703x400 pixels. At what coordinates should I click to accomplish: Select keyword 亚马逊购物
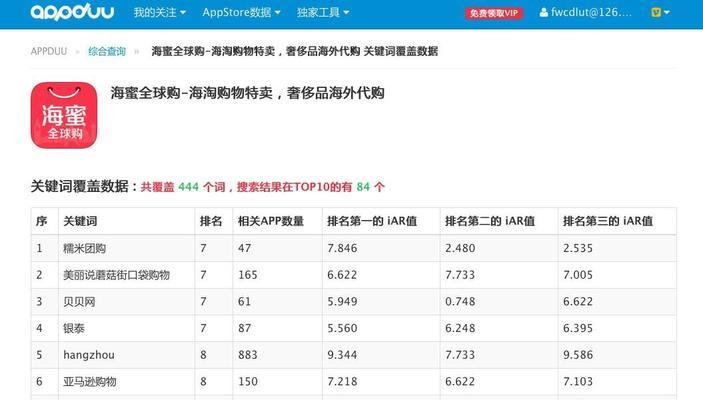pos(90,382)
